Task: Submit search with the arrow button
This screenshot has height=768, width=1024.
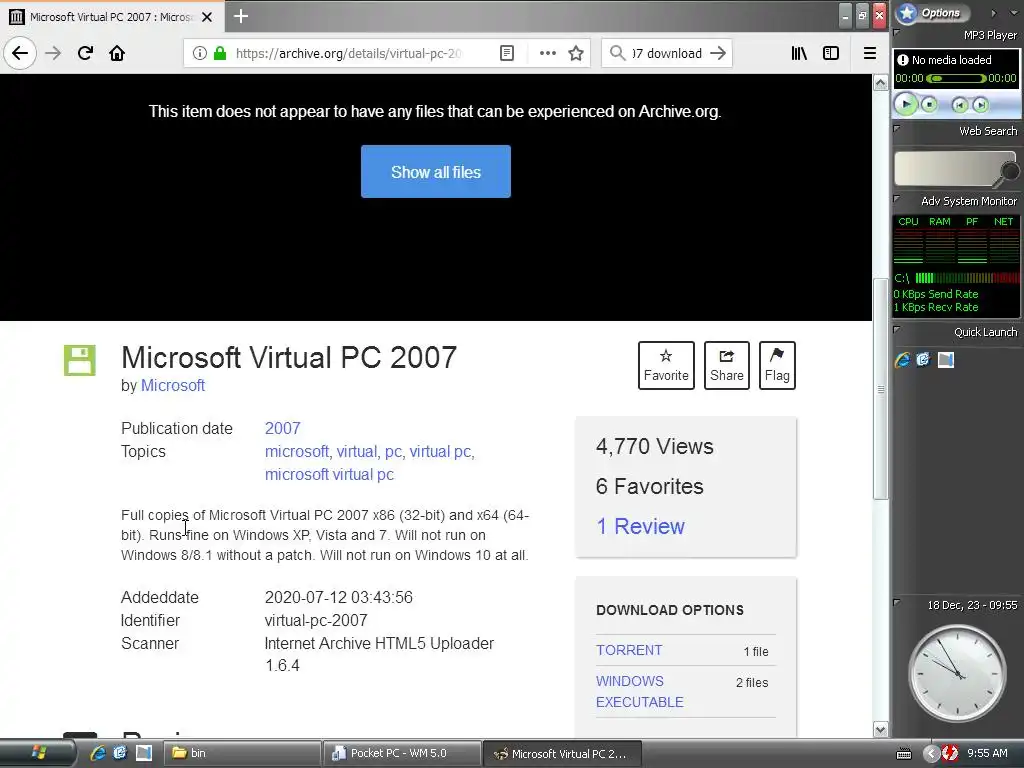Action: pyautogui.click(x=718, y=53)
